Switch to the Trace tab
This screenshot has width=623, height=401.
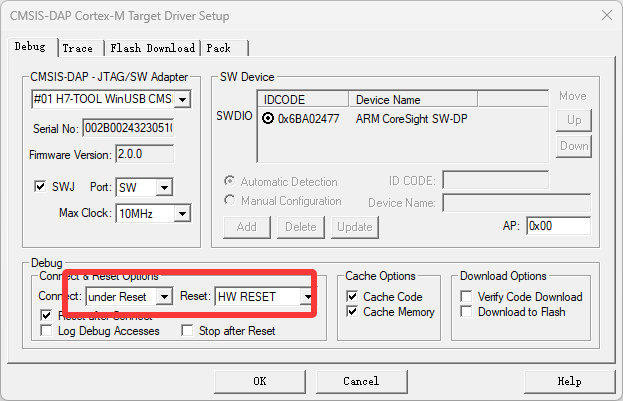(x=77, y=48)
